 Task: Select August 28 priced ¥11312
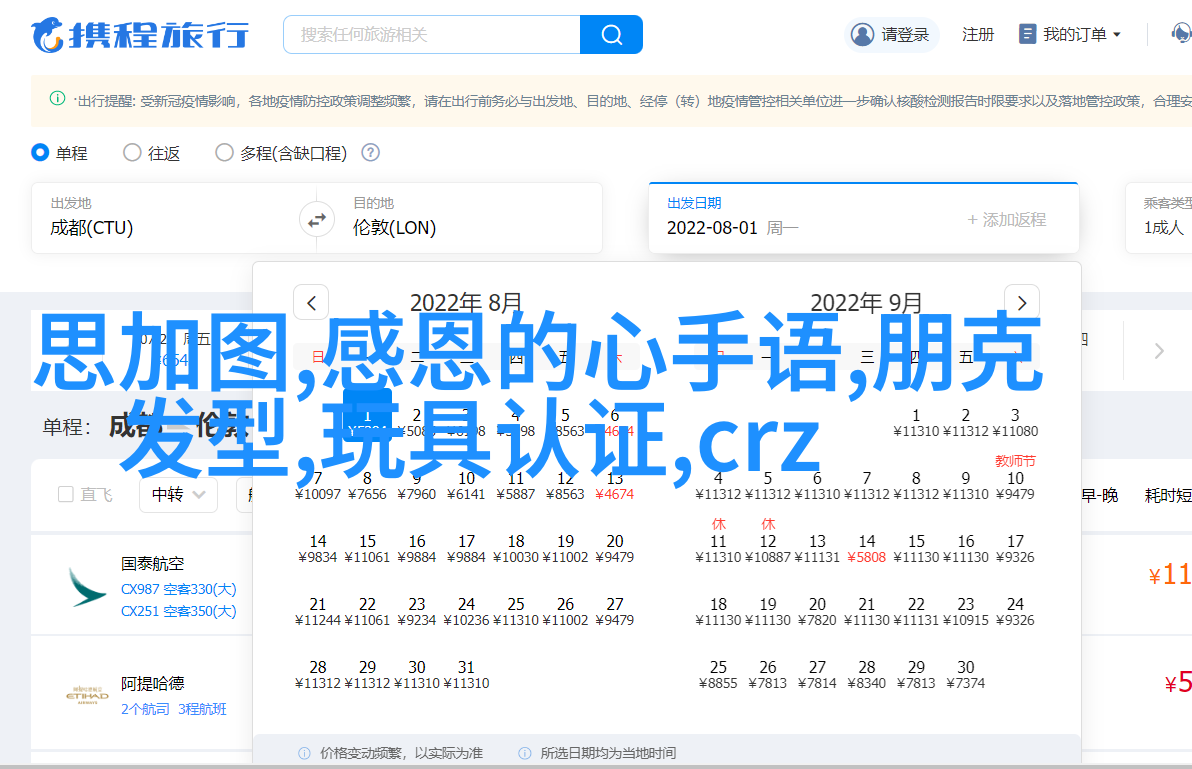click(318, 675)
